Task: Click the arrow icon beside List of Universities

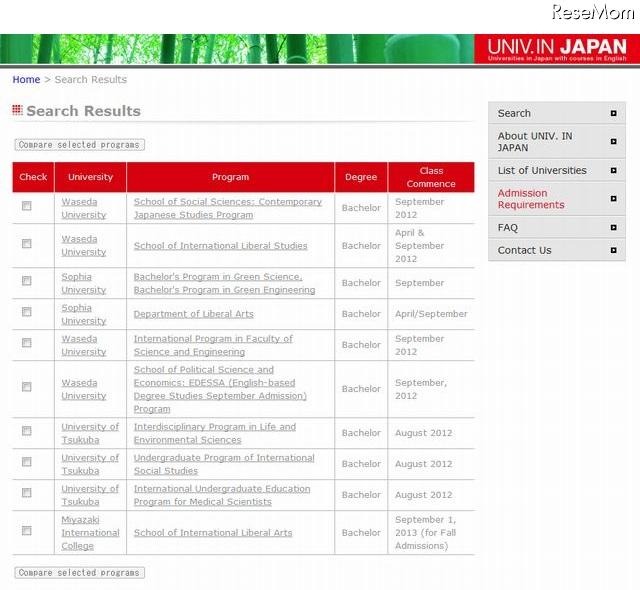Action: 613,170
